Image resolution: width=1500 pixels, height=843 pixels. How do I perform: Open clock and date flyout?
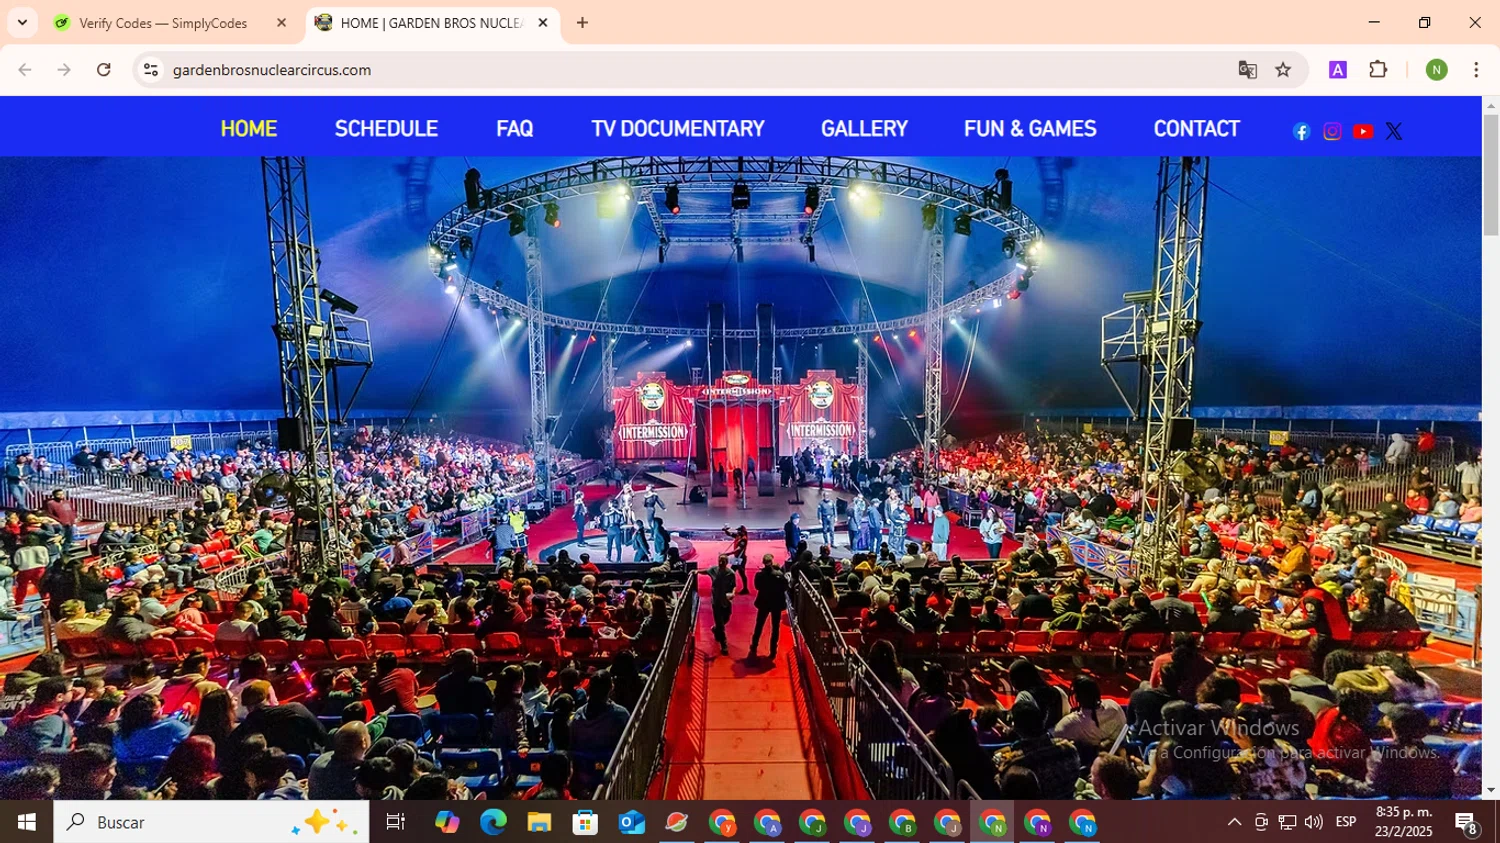coord(1404,822)
